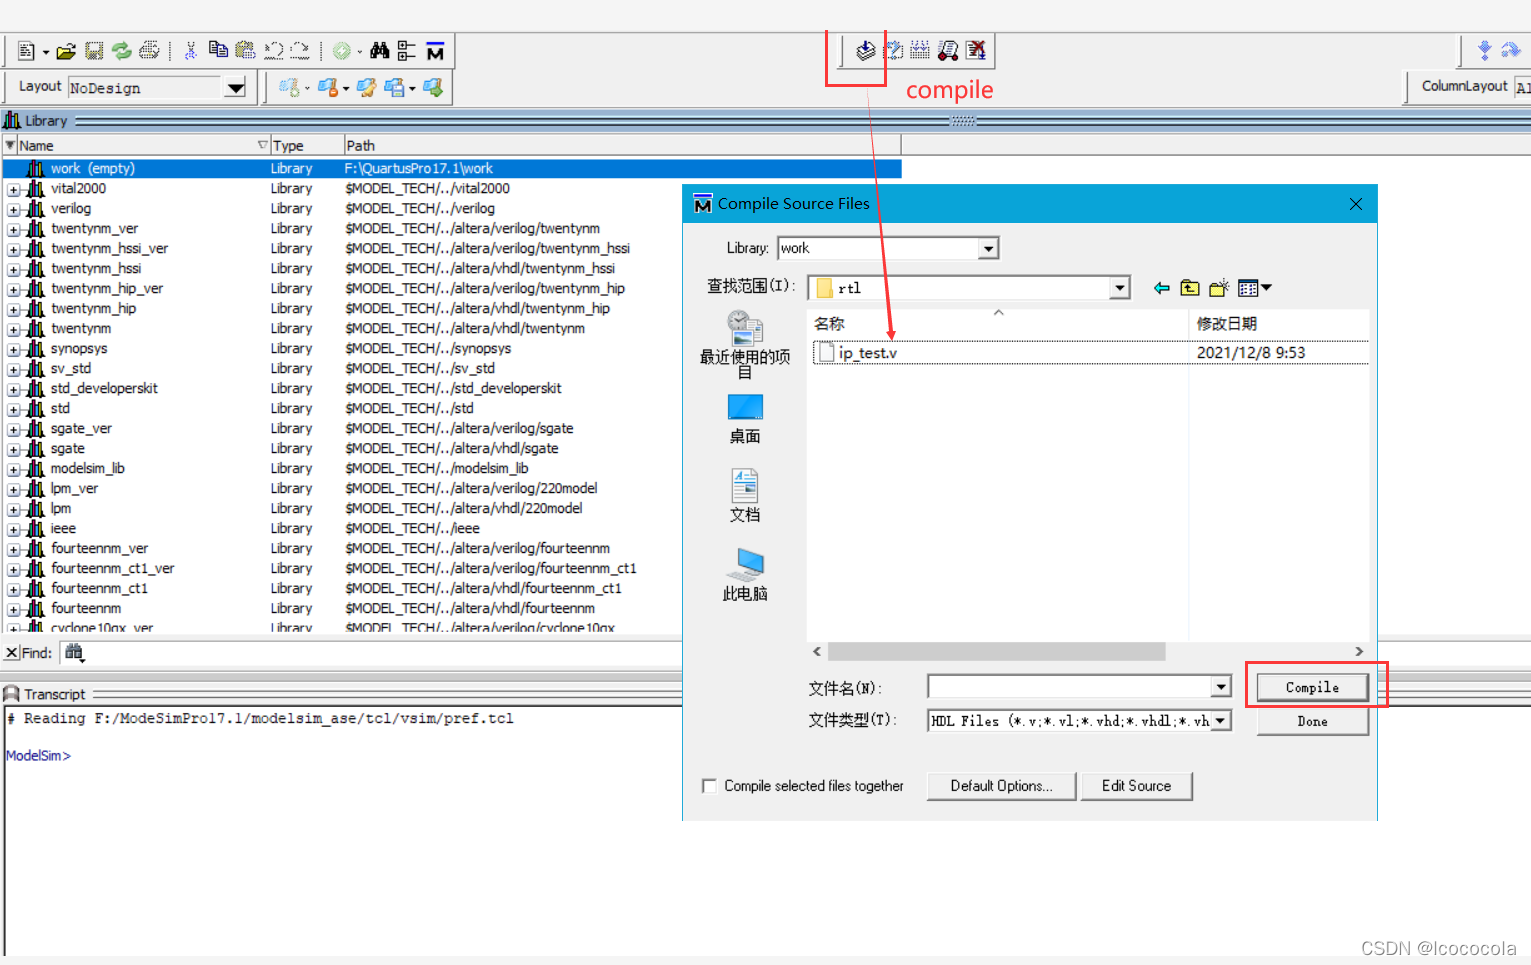1531x965 pixels.
Task: Click the Default Options... button
Action: click(x=1001, y=786)
